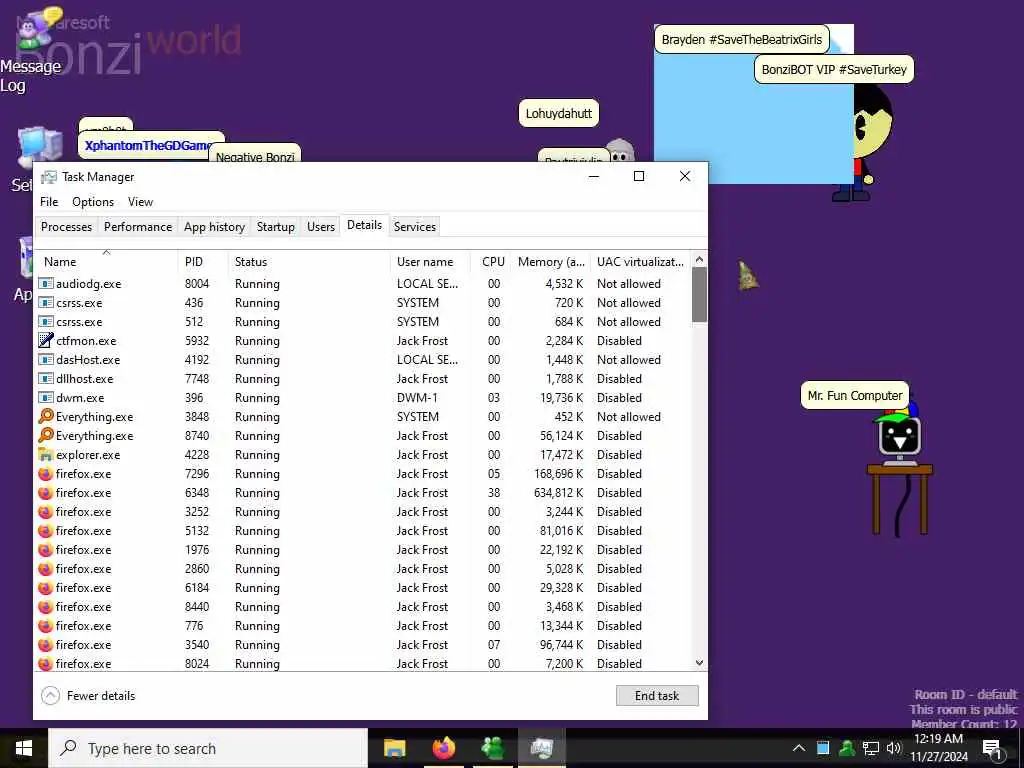The height and width of the screenshot is (768, 1024).
Task: Click the Firefox icon for PID 7296
Action: (x=46, y=473)
